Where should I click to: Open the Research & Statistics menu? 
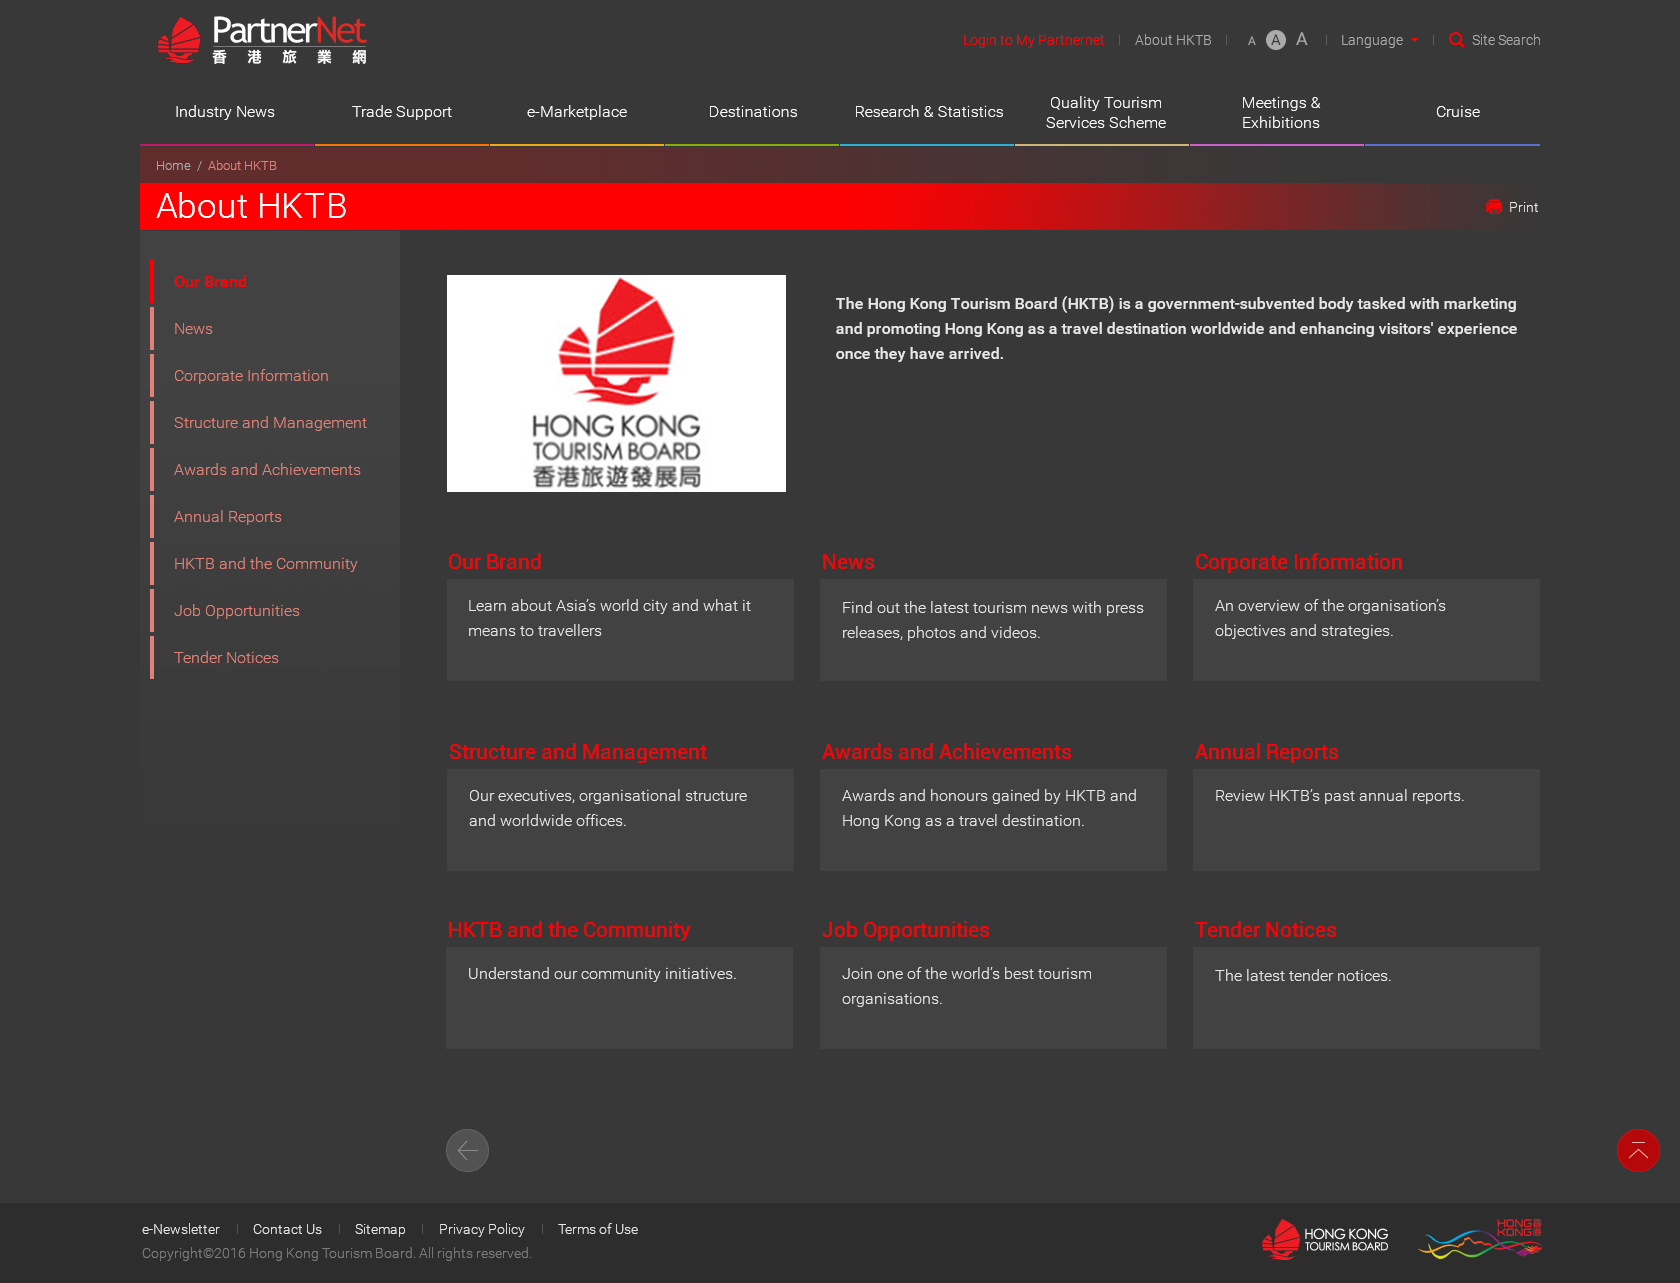(928, 112)
